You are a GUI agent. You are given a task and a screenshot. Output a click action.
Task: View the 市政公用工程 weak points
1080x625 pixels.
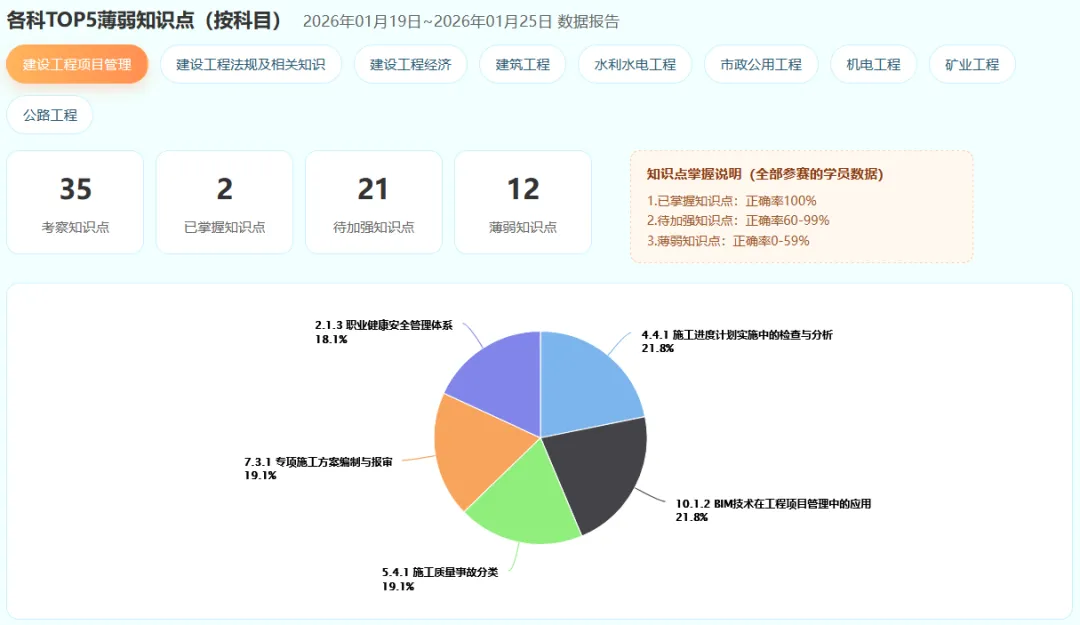coord(761,63)
